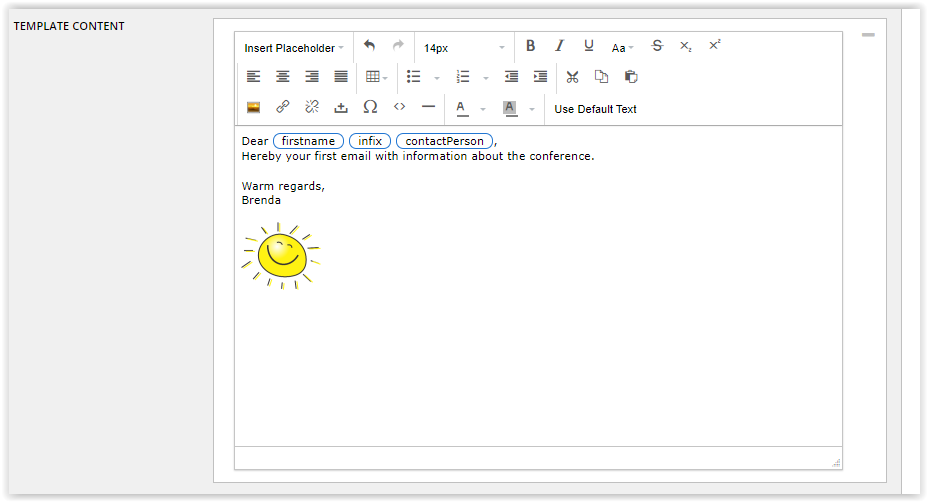Apply superscript formatting

[x=714, y=46]
